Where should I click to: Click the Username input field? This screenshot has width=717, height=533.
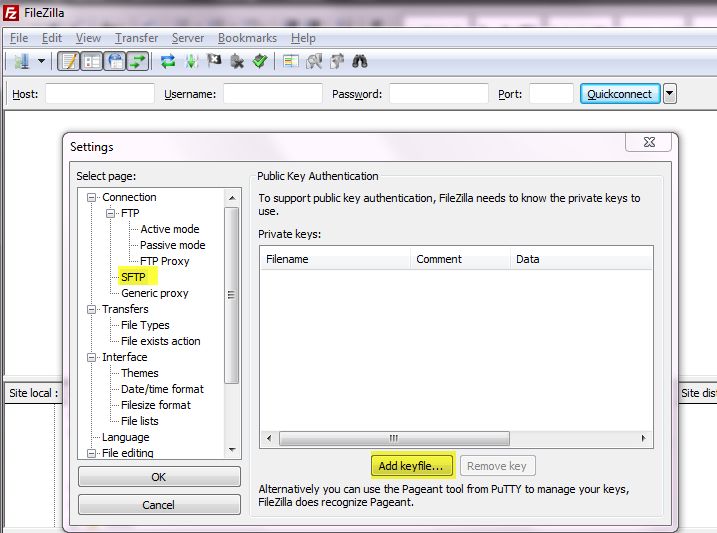(x=273, y=94)
